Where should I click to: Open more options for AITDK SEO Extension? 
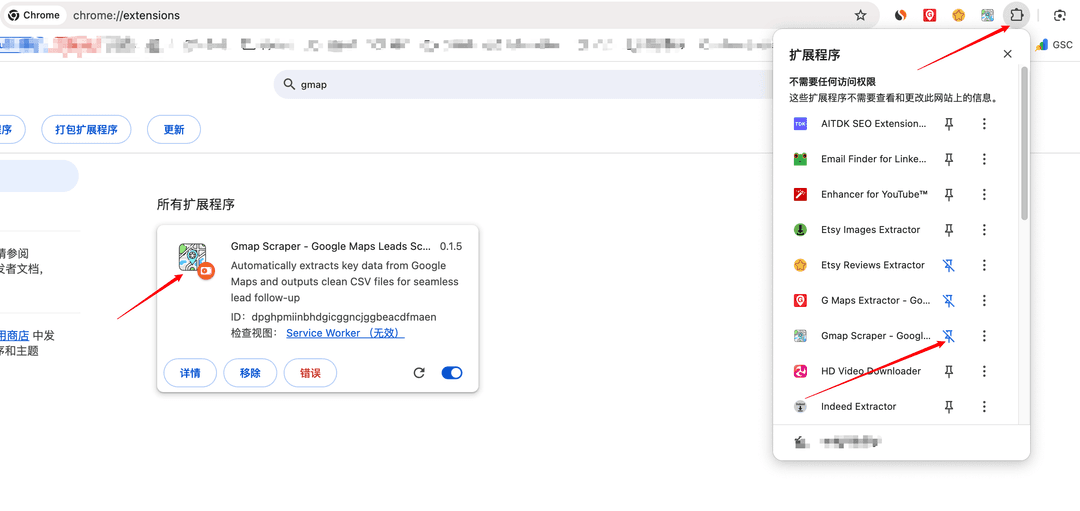[984, 123]
